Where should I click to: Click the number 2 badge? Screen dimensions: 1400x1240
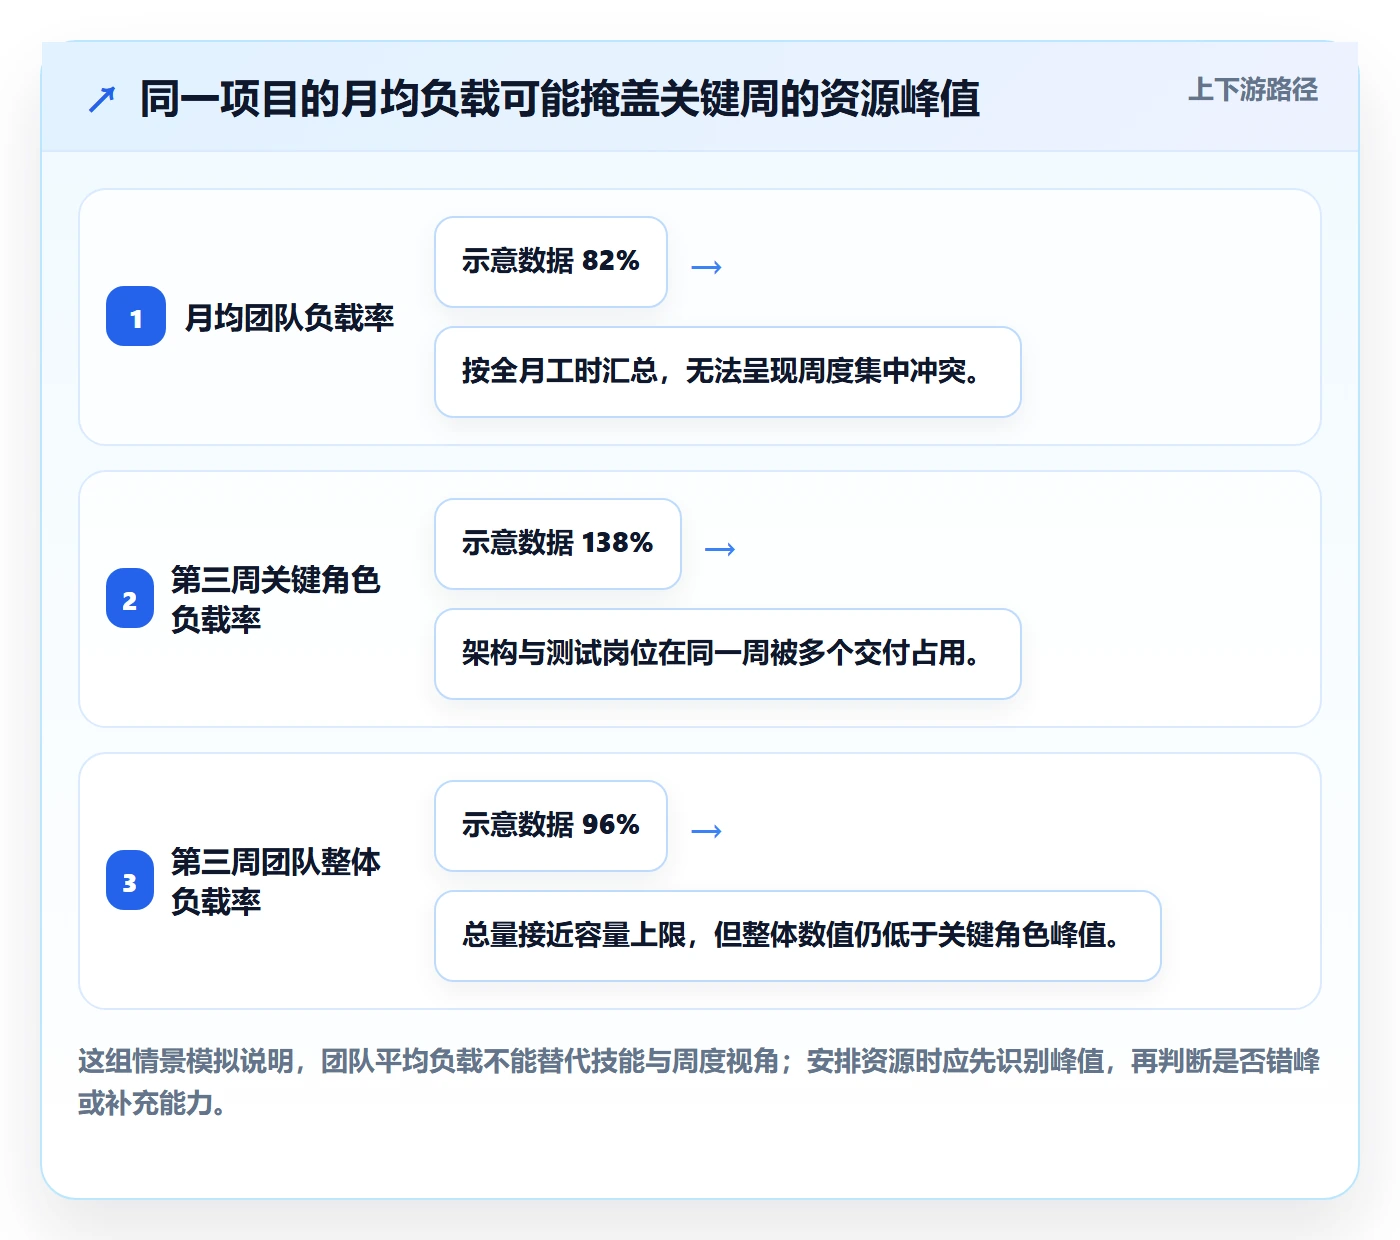click(x=130, y=598)
